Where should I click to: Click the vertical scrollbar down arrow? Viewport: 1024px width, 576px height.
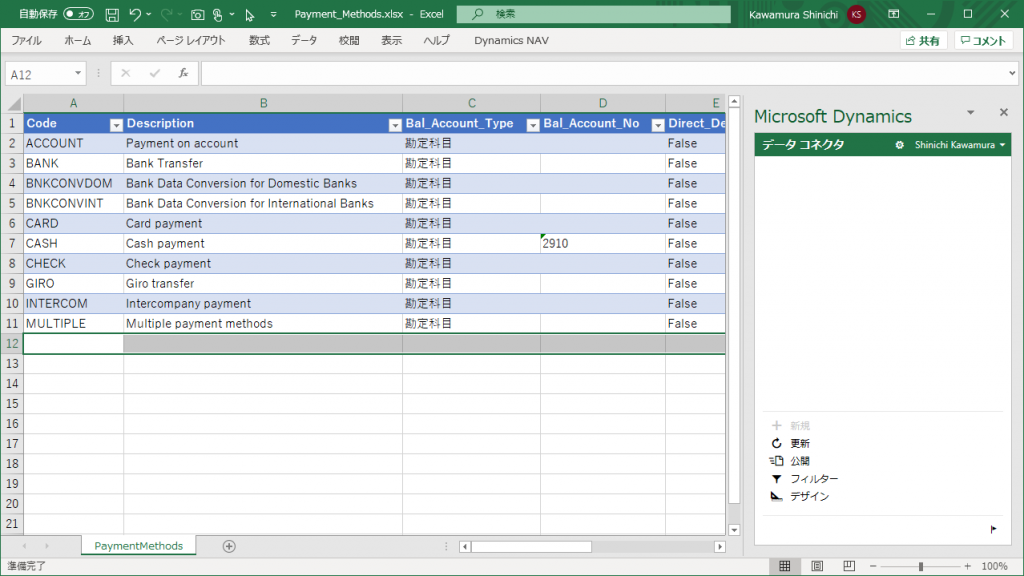pyautogui.click(x=734, y=530)
